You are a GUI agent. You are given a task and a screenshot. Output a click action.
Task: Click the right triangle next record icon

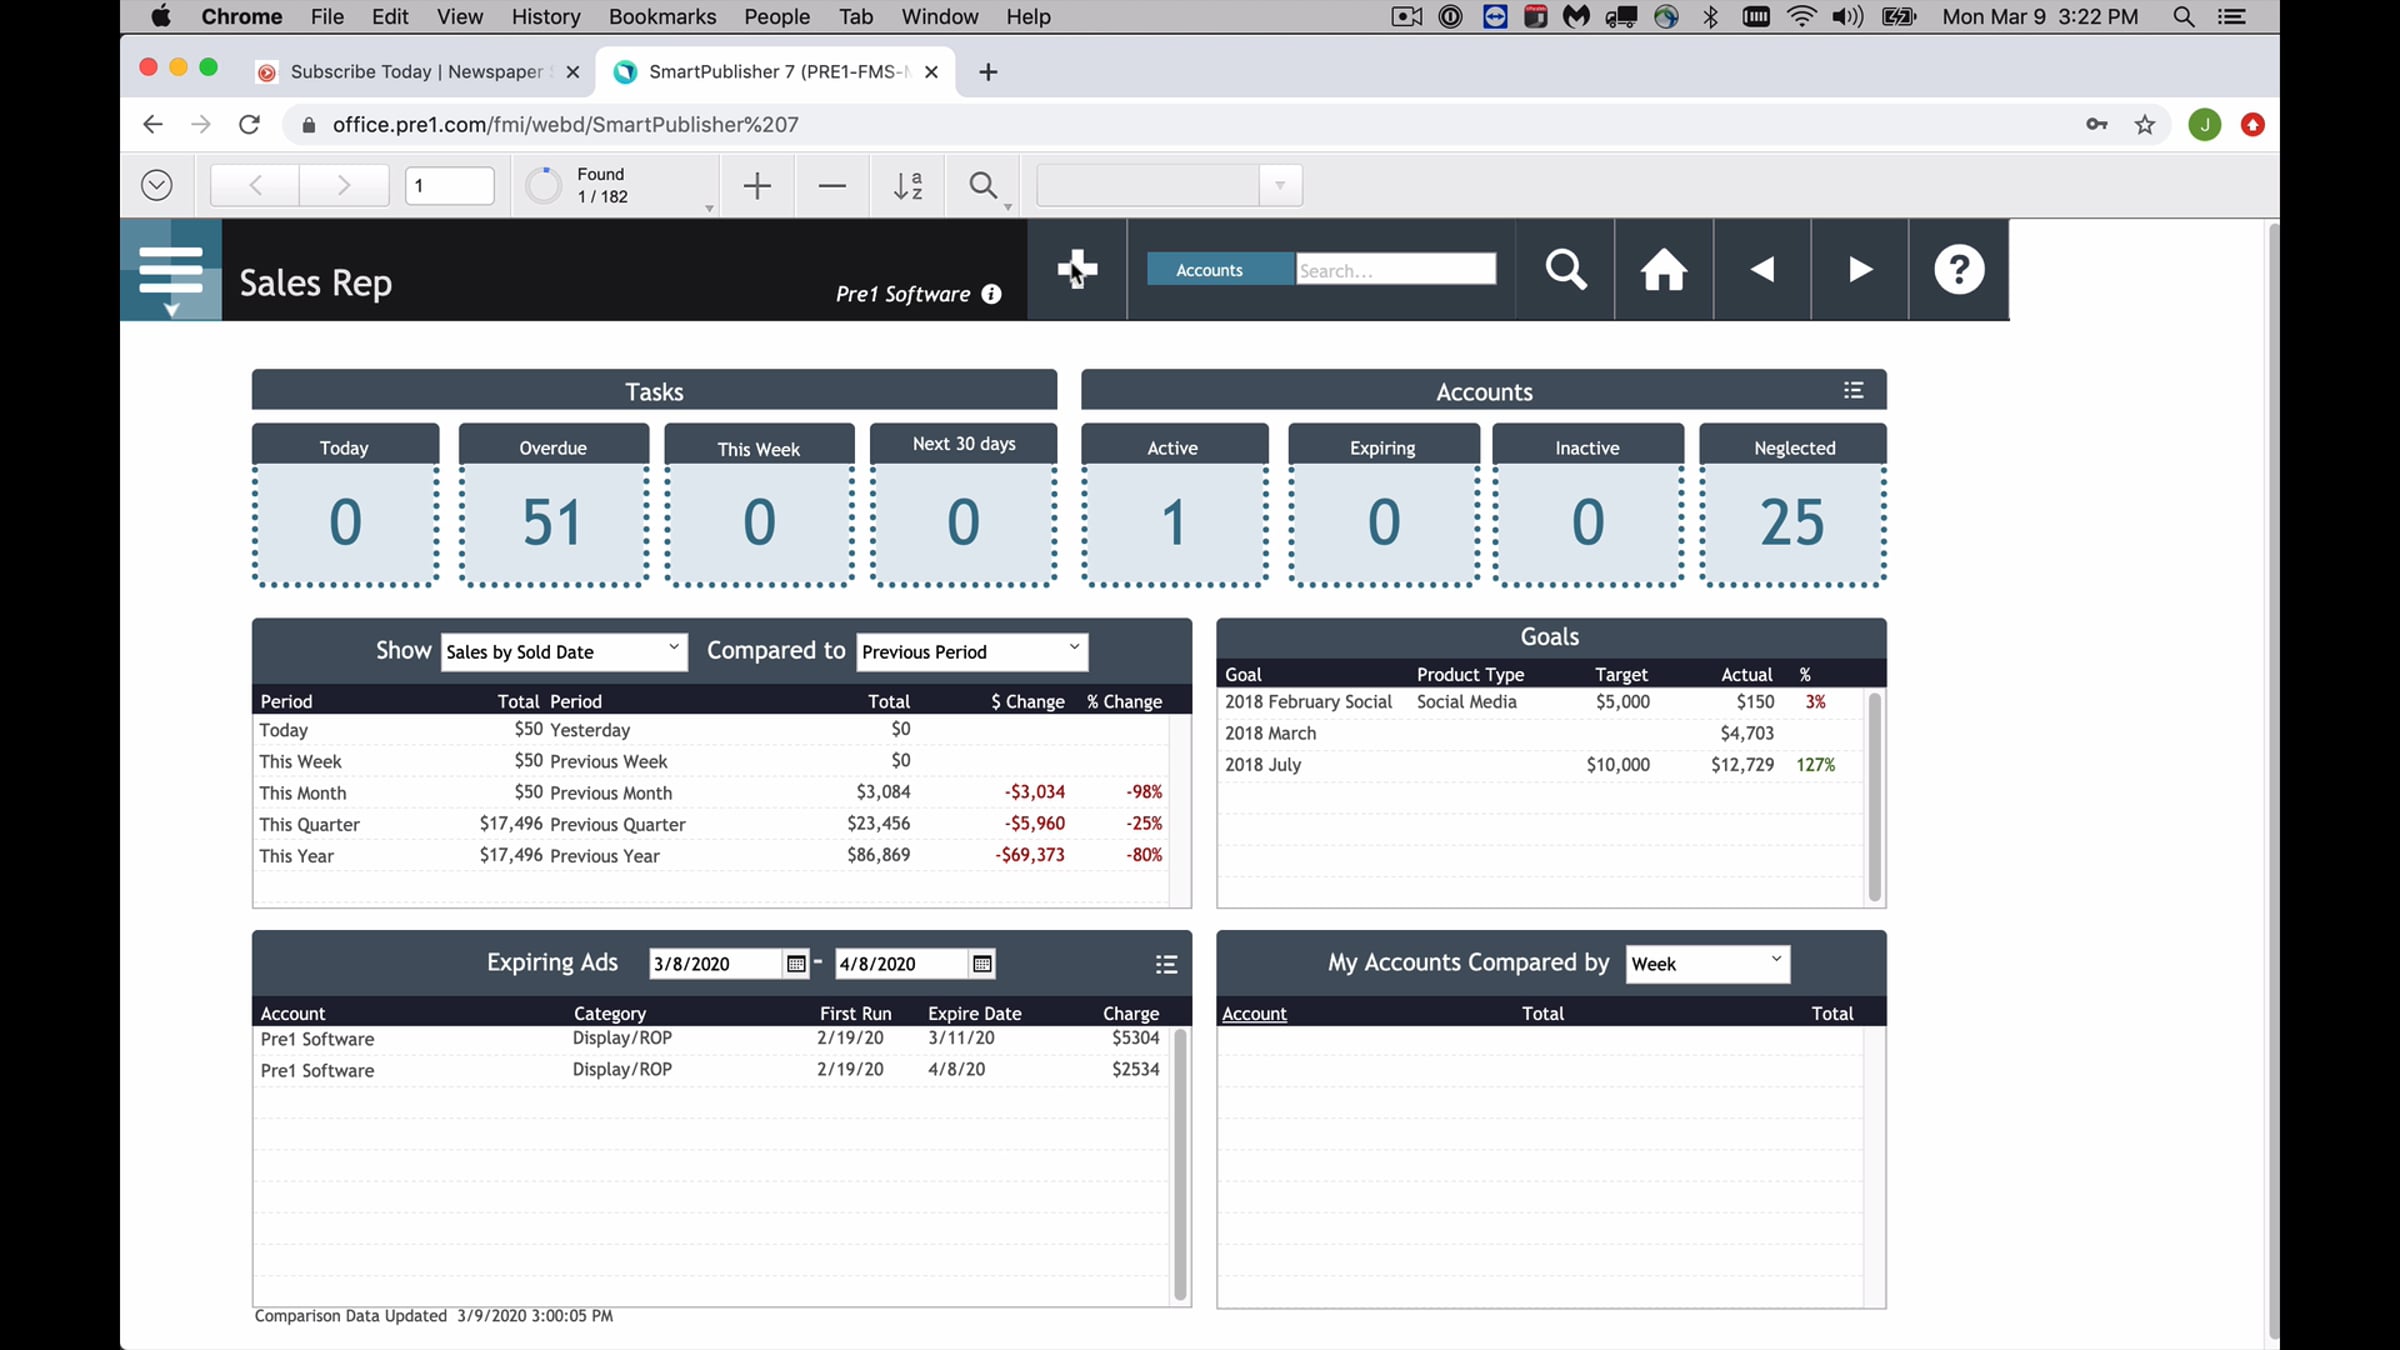pos(1860,269)
